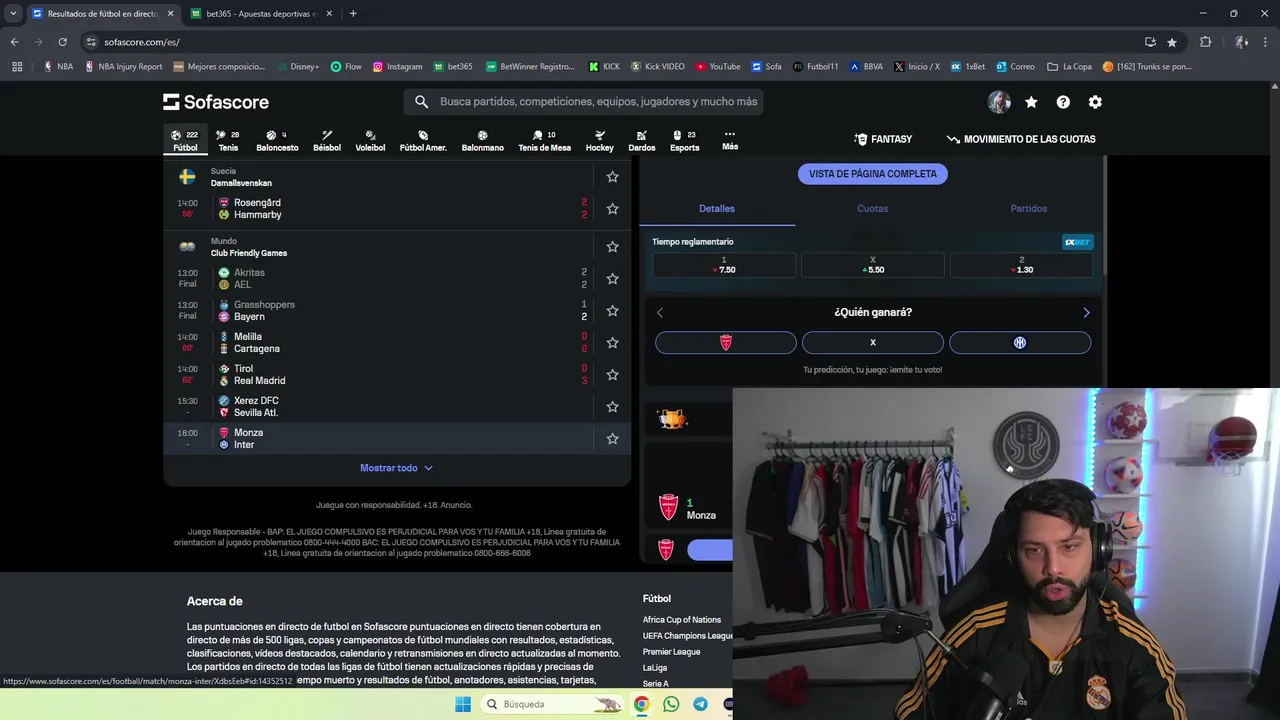Image resolution: width=1280 pixels, height=720 pixels.
Task: Open the Chrome tab search dropdown
Action: [x=13, y=14]
